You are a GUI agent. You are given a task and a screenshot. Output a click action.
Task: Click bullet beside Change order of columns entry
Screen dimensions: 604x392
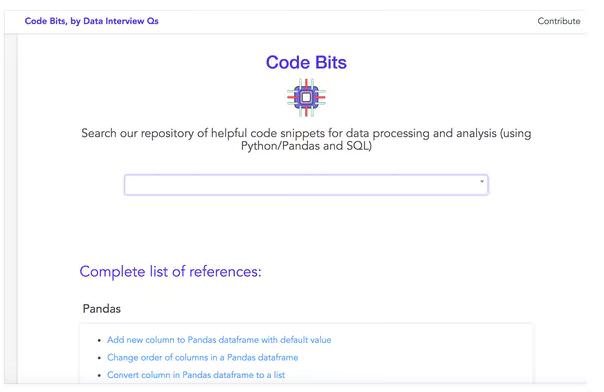point(99,358)
